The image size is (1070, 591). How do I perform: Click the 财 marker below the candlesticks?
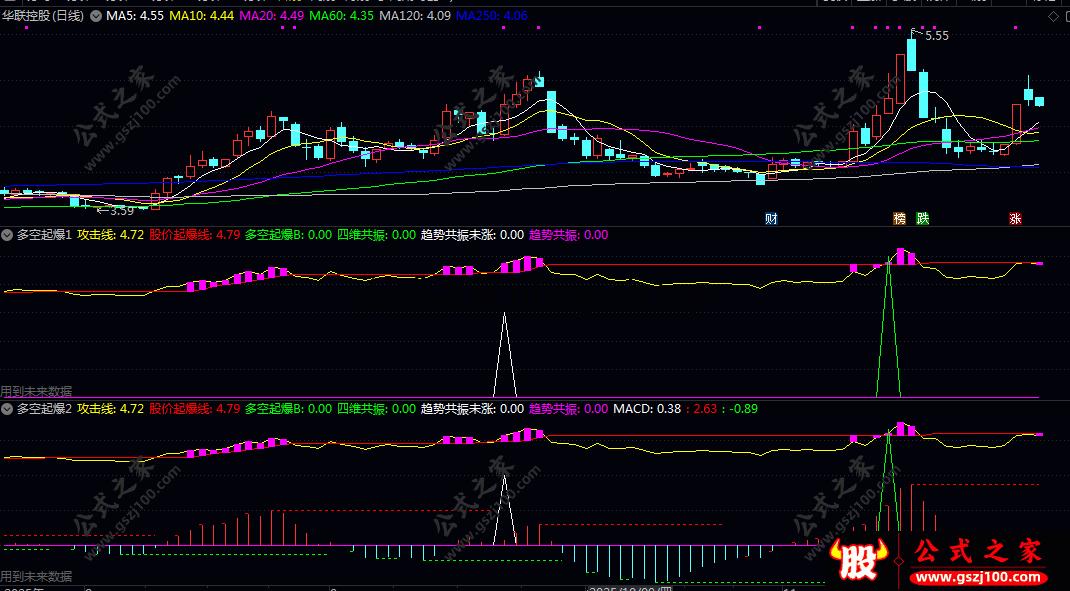771,218
